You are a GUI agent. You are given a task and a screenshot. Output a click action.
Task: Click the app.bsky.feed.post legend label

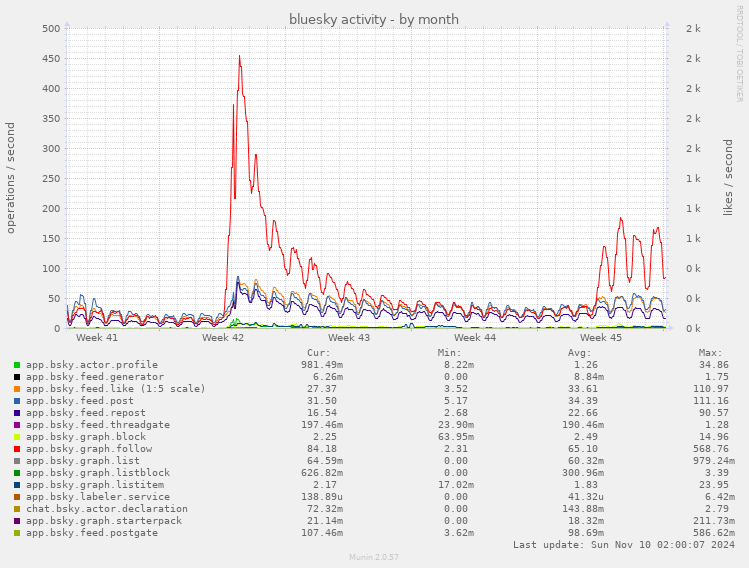80,401
